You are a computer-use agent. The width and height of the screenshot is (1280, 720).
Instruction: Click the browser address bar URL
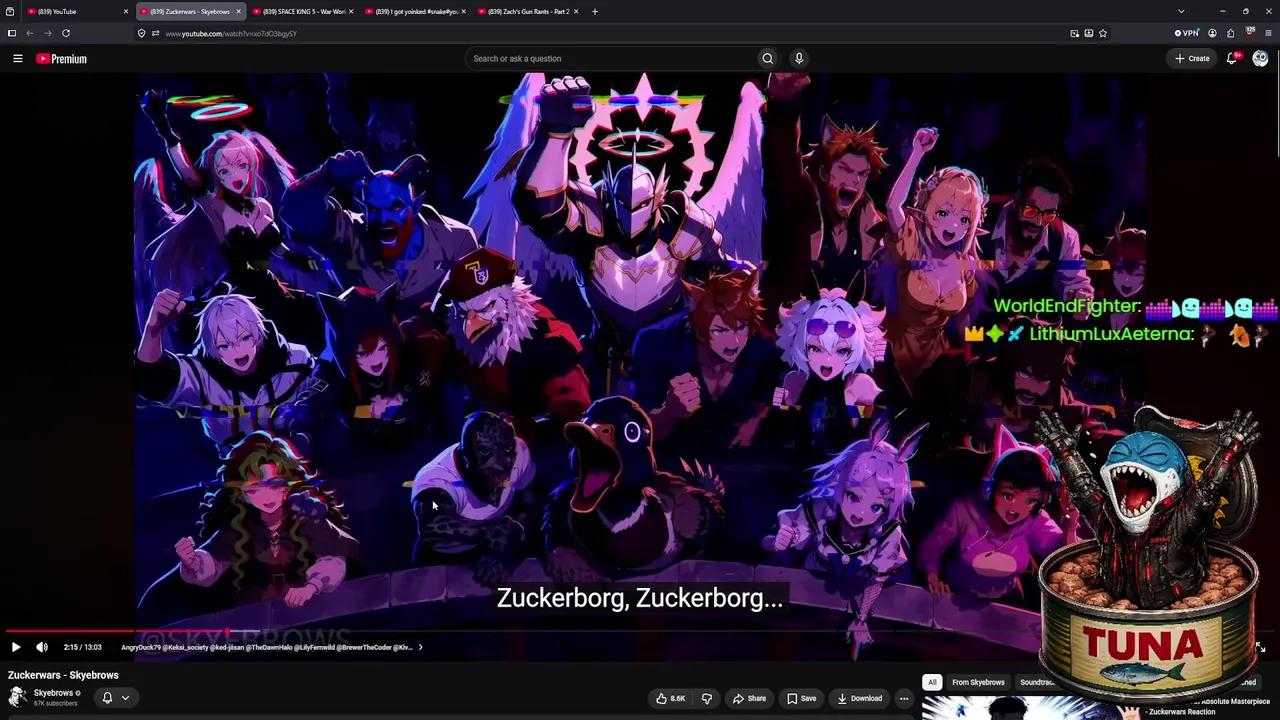(x=231, y=33)
